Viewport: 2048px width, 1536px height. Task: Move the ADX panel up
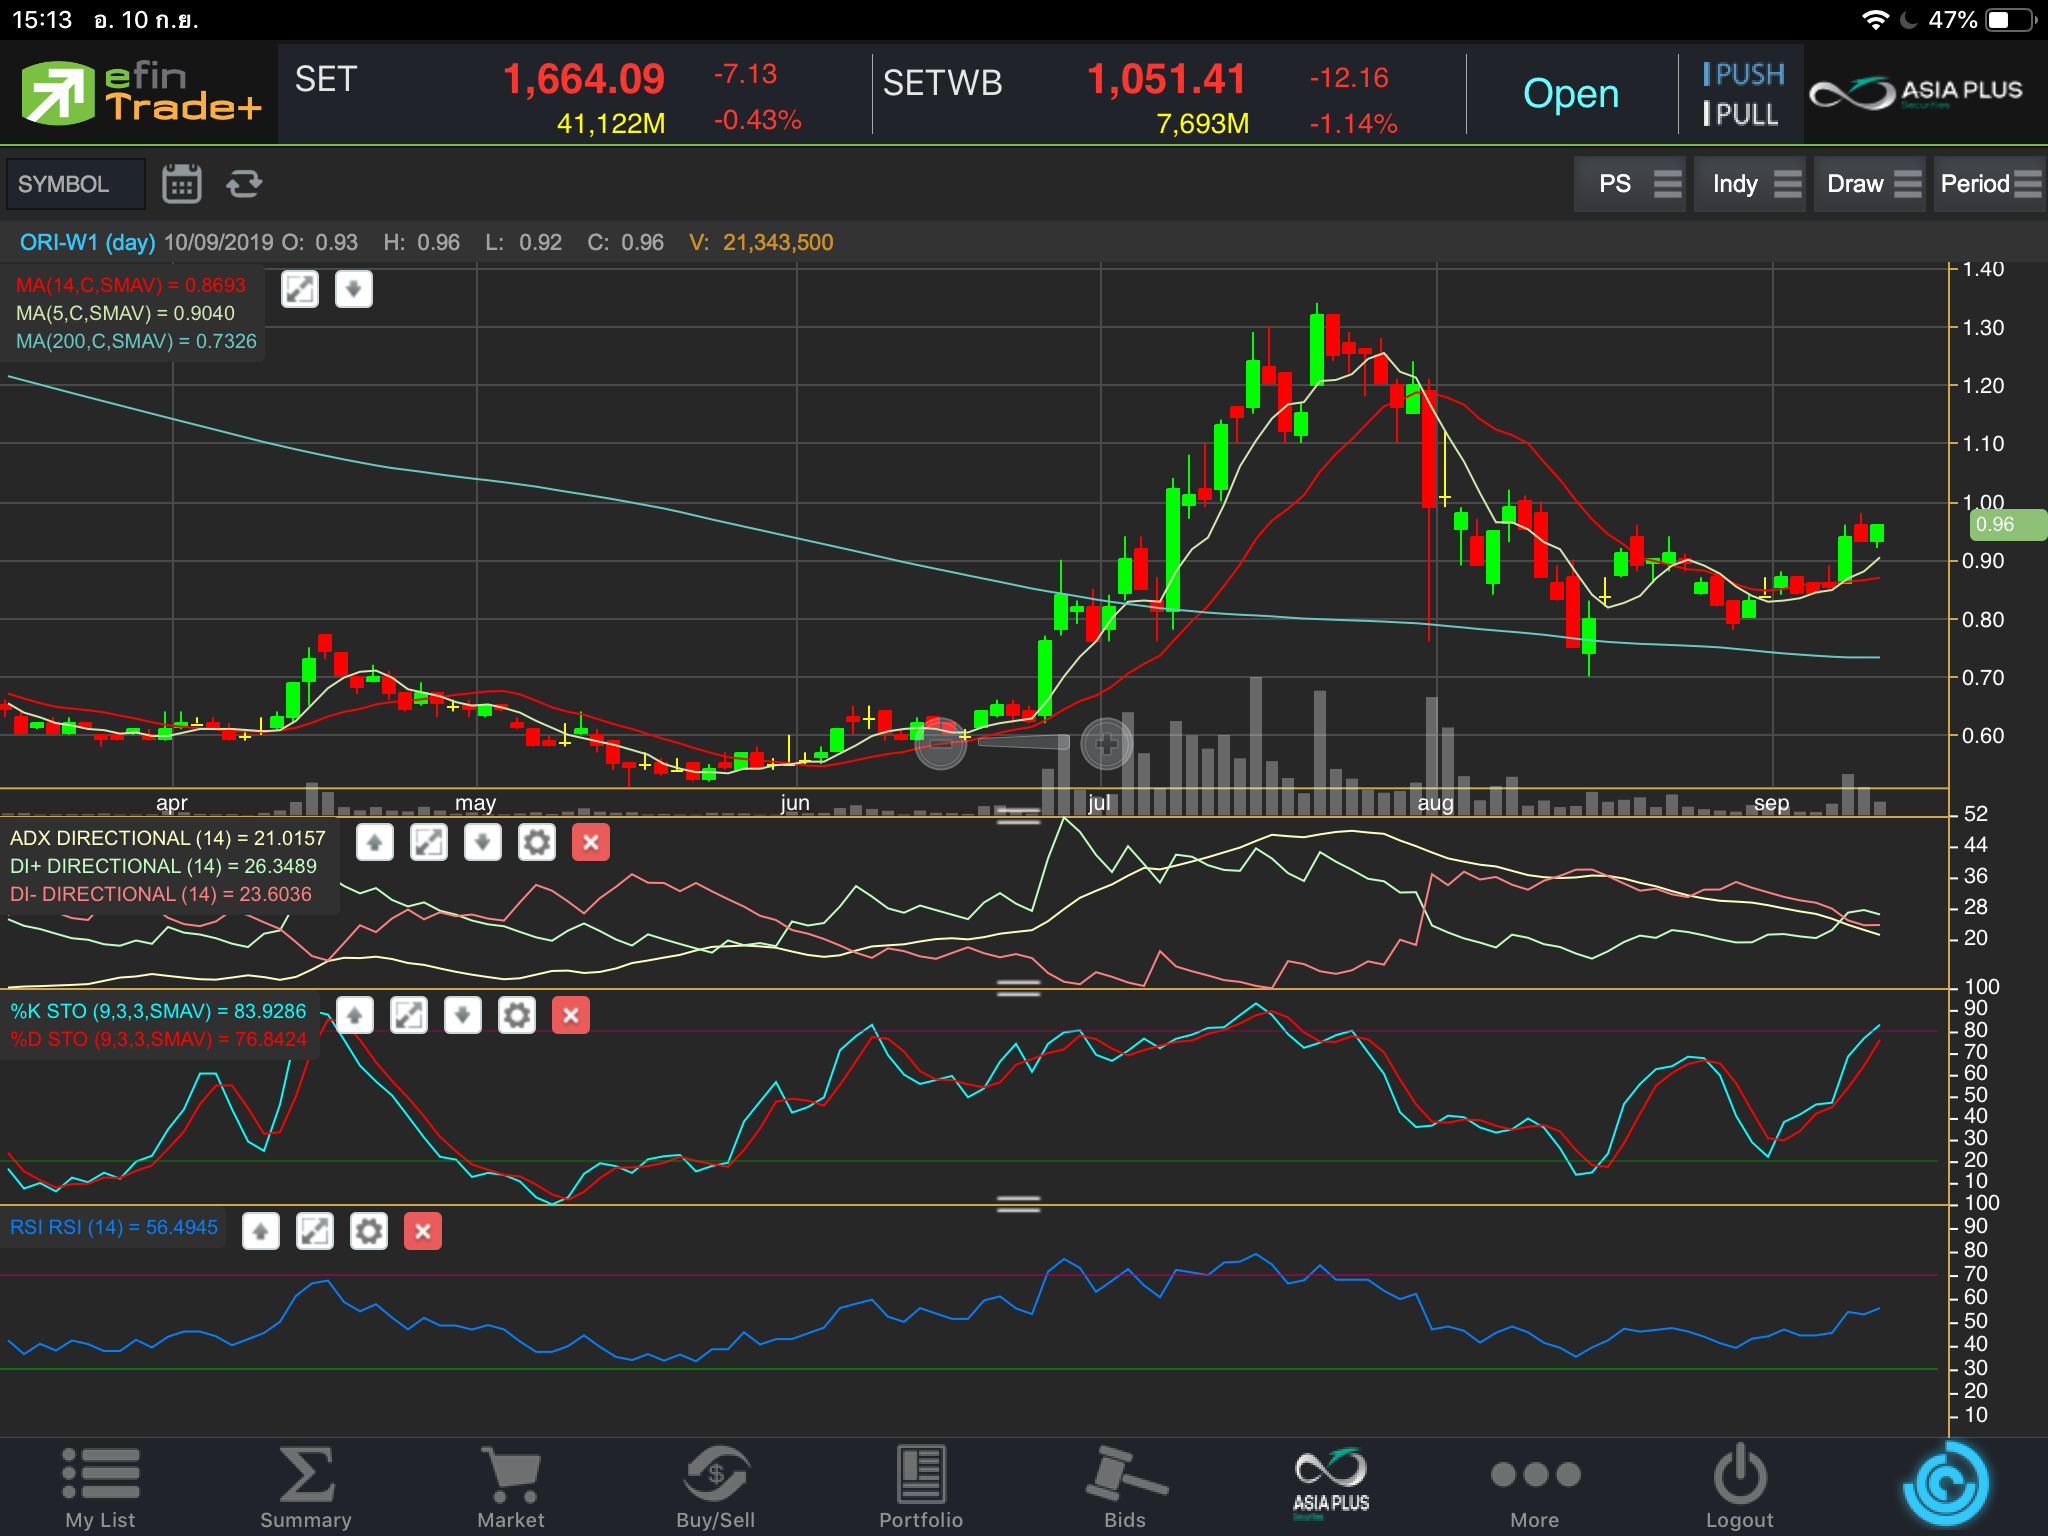(x=375, y=843)
